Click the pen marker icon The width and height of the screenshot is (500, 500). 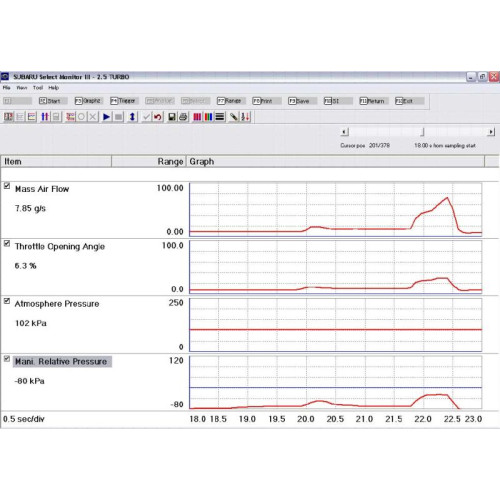(x=234, y=117)
